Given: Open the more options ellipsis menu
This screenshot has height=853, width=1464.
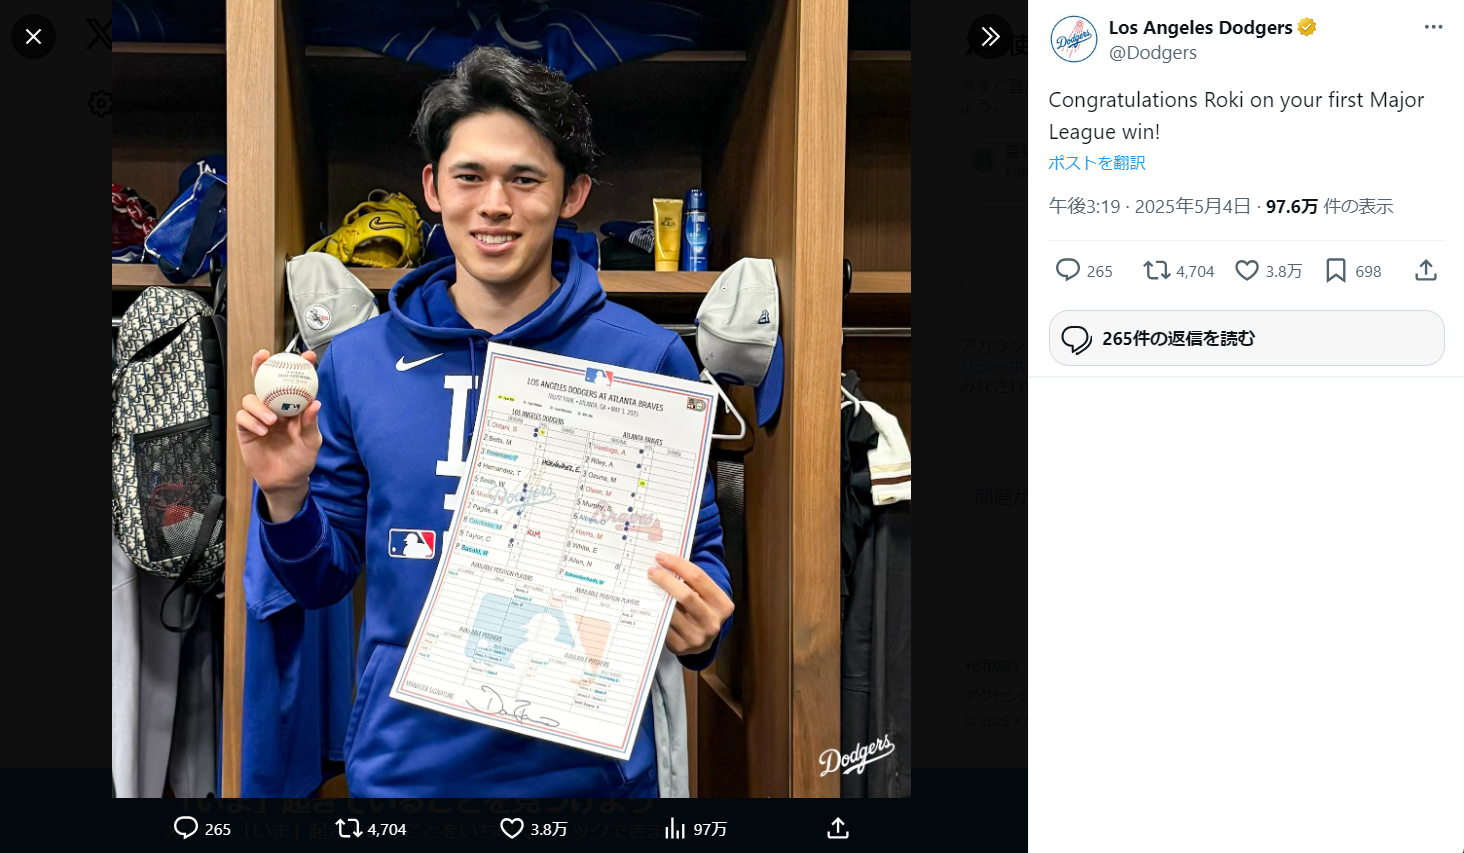Looking at the screenshot, I should pyautogui.click(x=1433, y=27).
